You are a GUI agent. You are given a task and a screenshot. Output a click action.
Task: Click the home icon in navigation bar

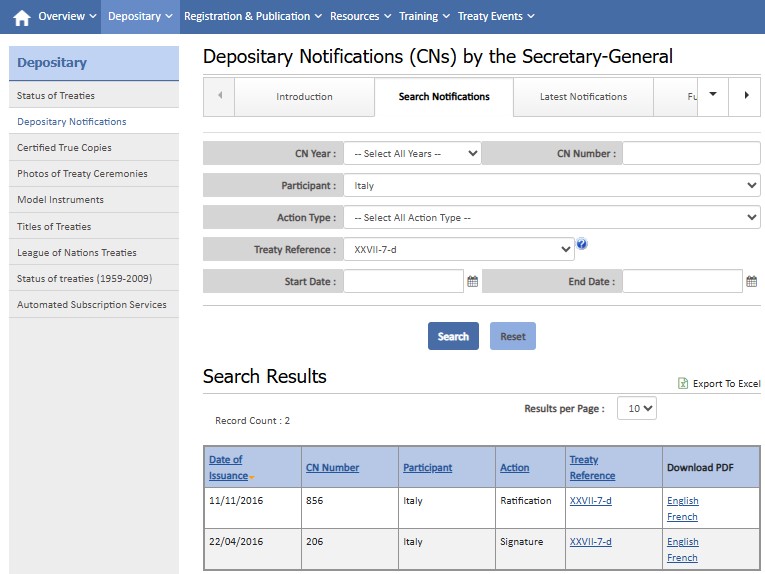pos(21,17)
